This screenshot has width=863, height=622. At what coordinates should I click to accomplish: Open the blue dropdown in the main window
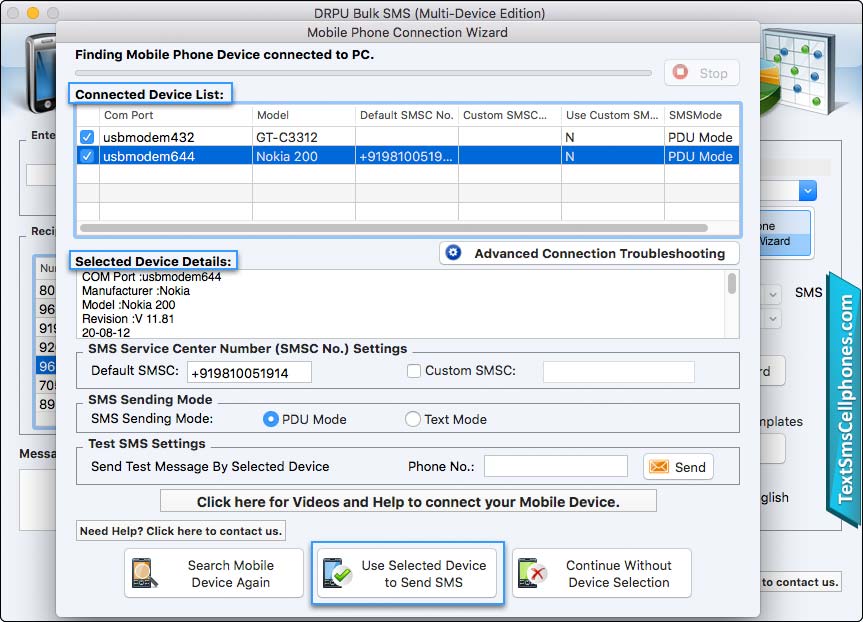(x=807, y=191)
